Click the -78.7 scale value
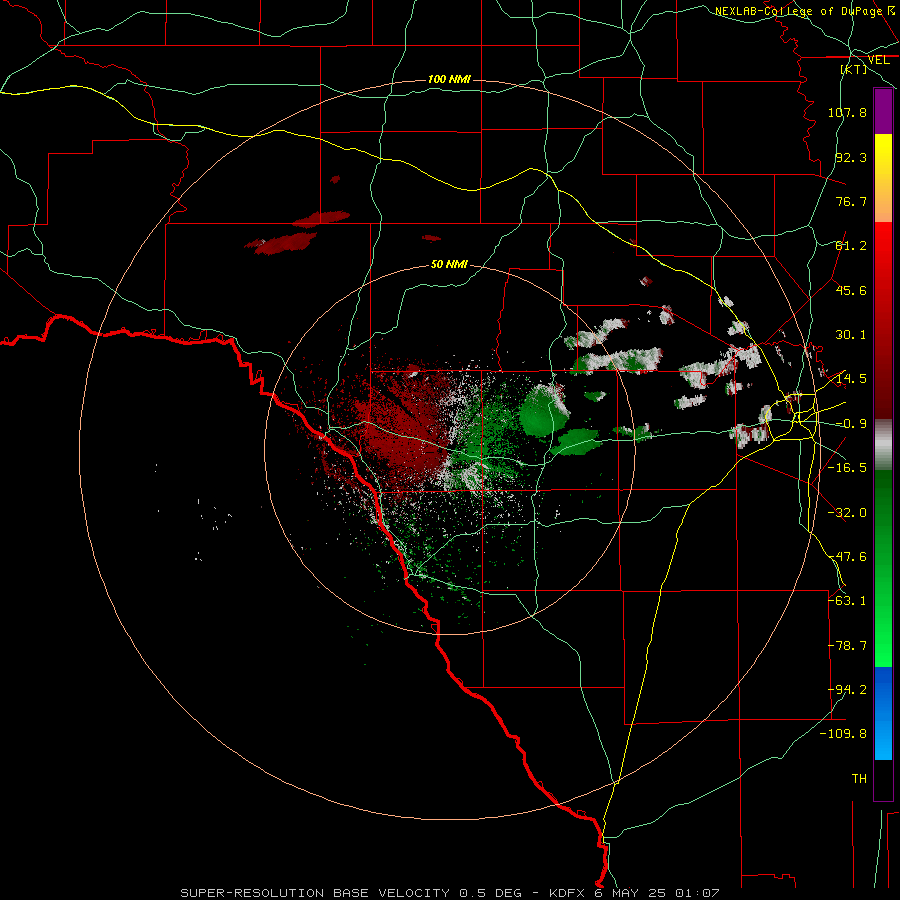The height and width of the screenshot is (900, 900). click(847, 646)
